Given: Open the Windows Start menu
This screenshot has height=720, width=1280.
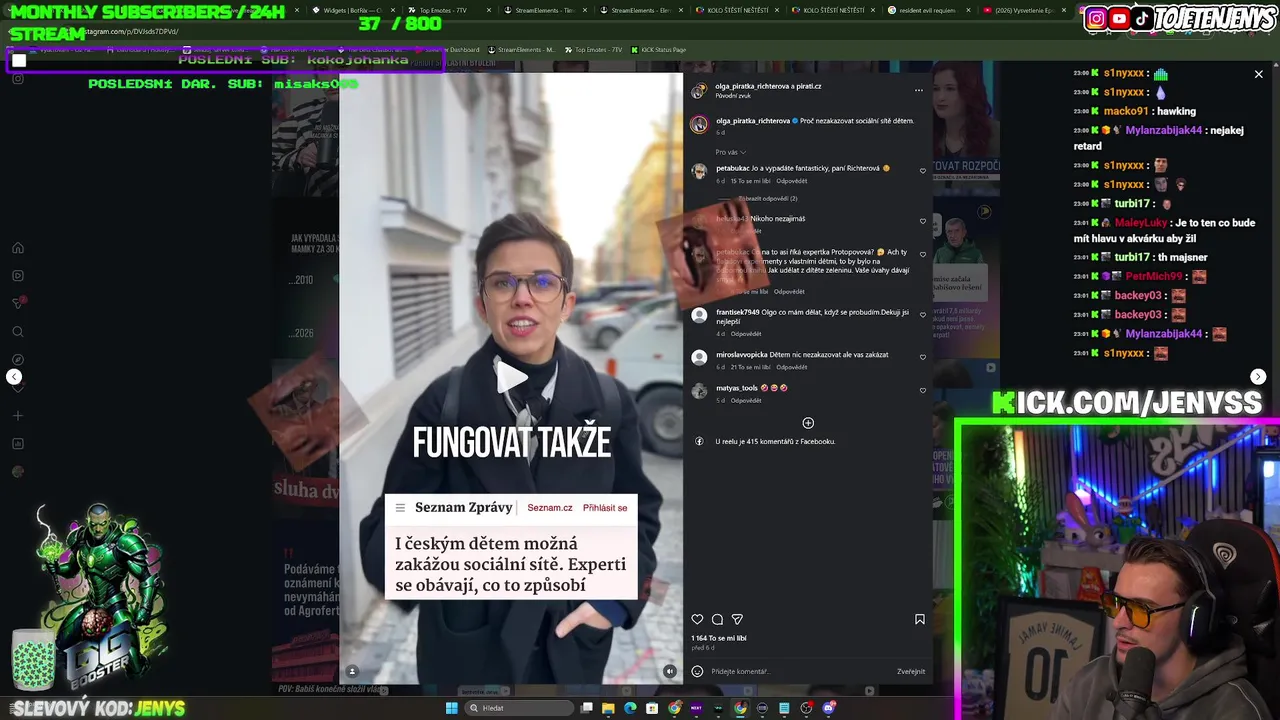Looking at the screenshot, I should pos(451,708).
